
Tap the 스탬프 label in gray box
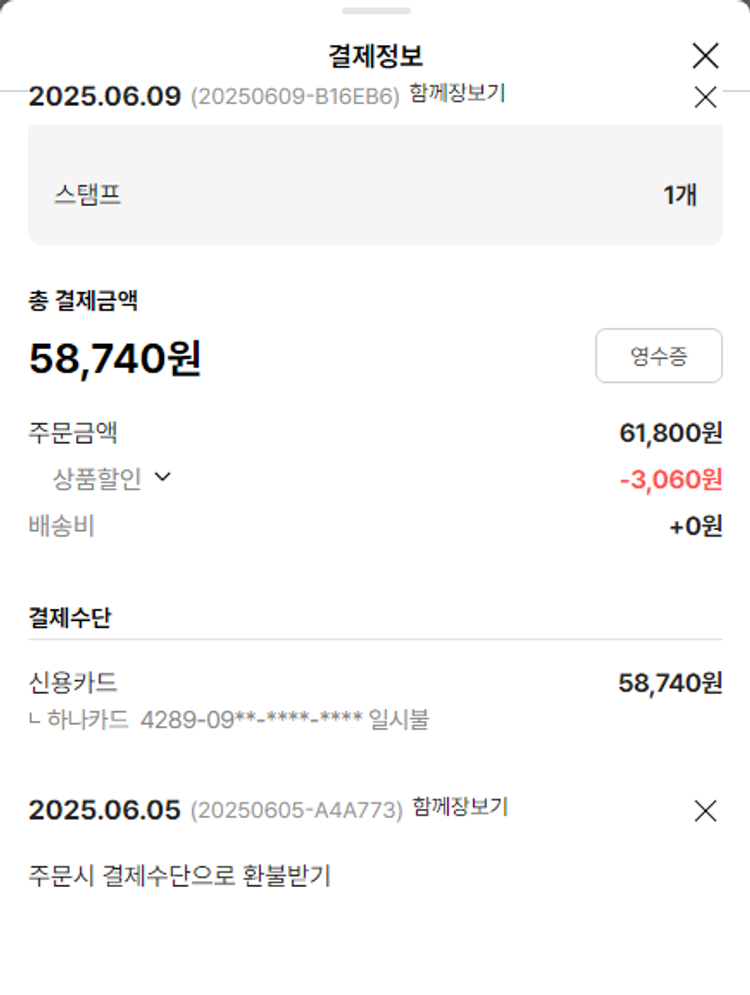pyautogui.click(x=88, y=194)
